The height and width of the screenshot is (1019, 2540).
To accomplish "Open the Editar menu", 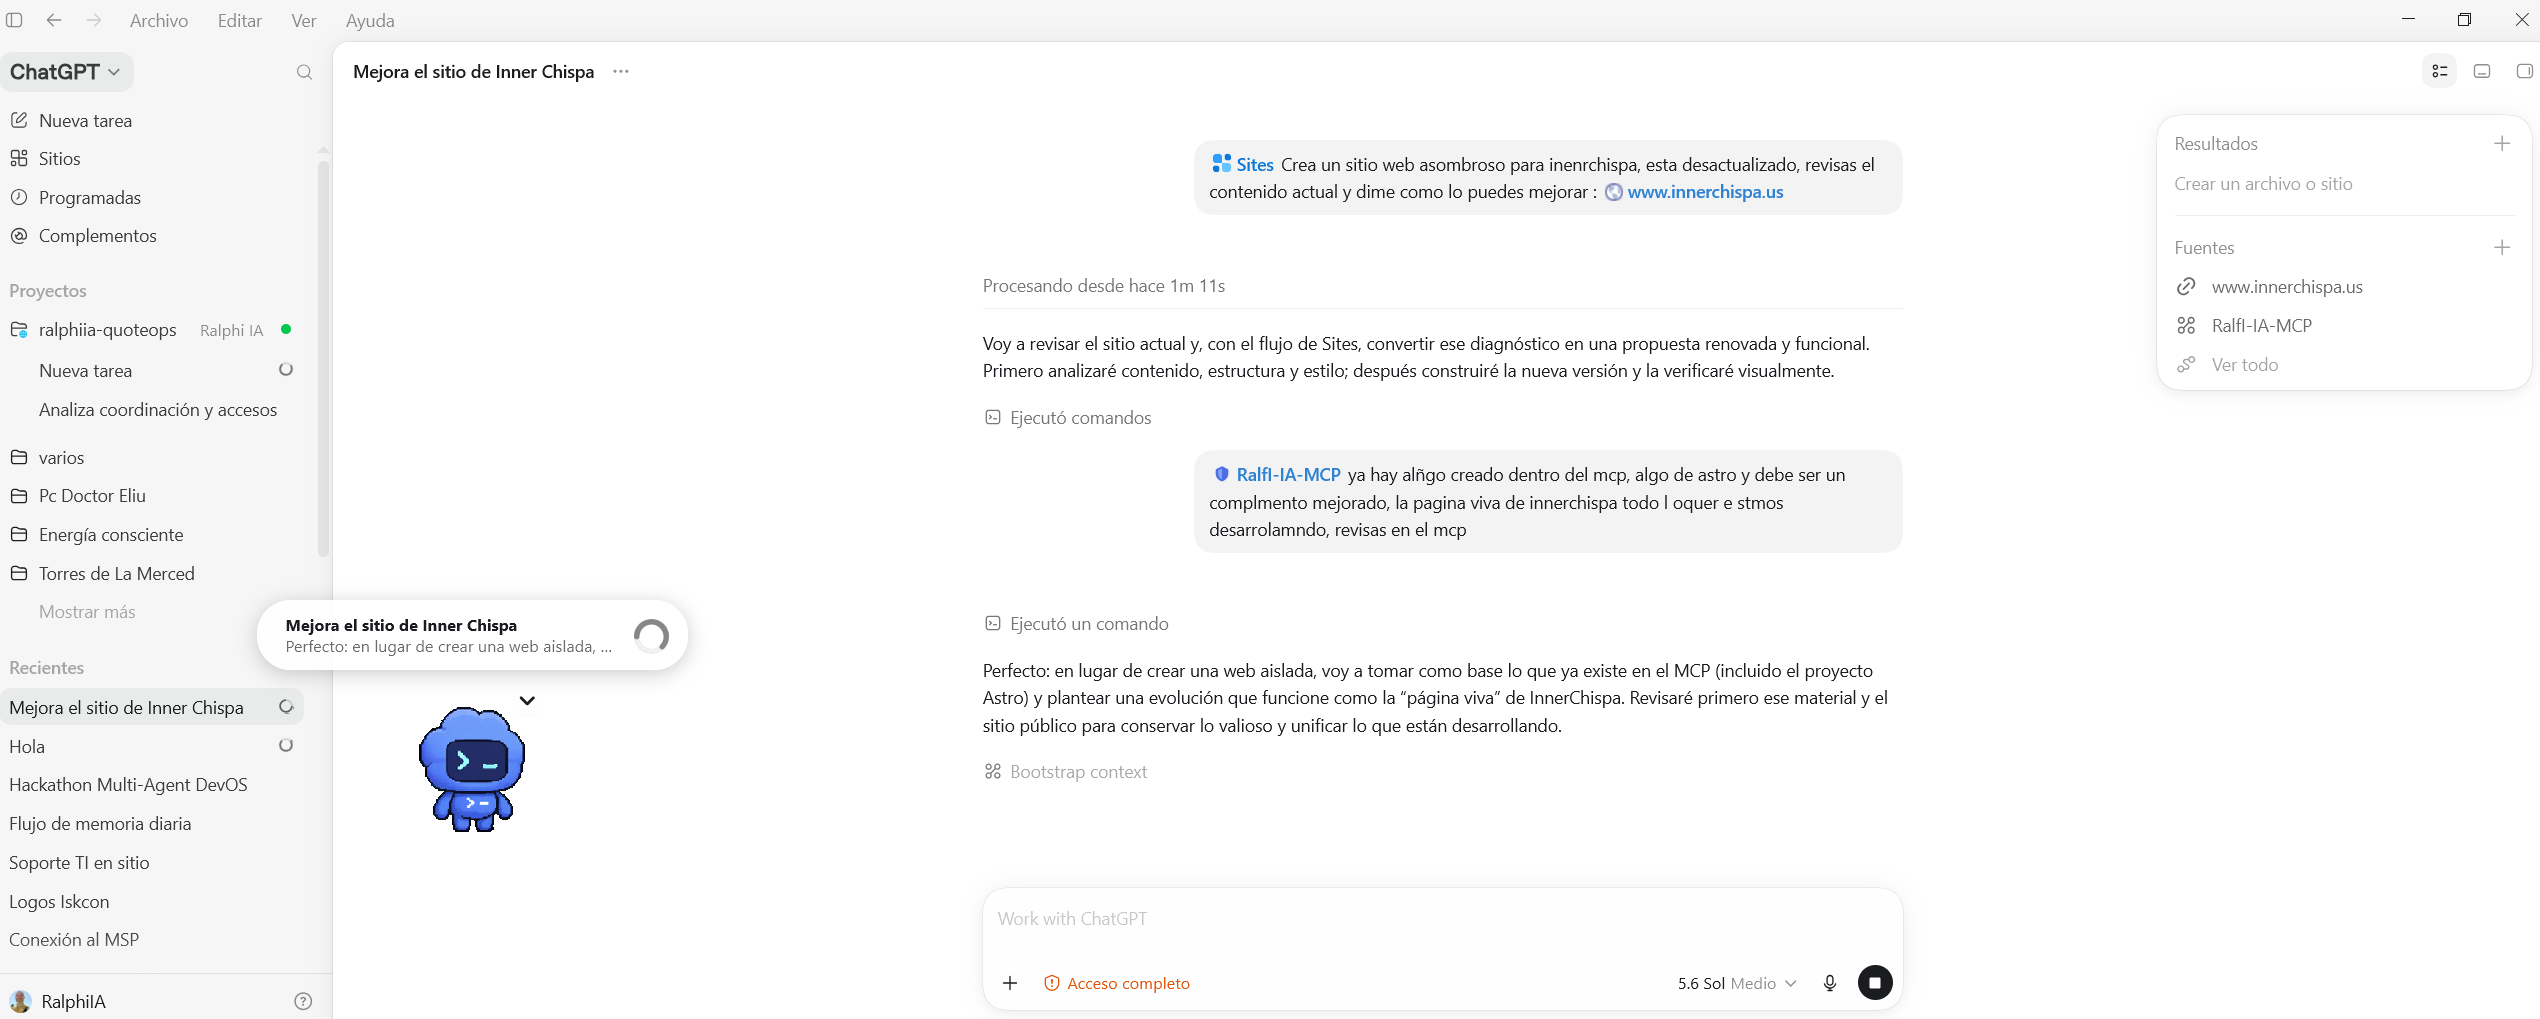I will [240, 20].
